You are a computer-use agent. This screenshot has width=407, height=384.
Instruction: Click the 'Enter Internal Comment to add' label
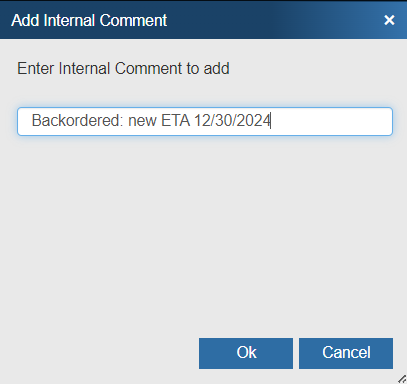pyautogui.click(x=123, y=69)
